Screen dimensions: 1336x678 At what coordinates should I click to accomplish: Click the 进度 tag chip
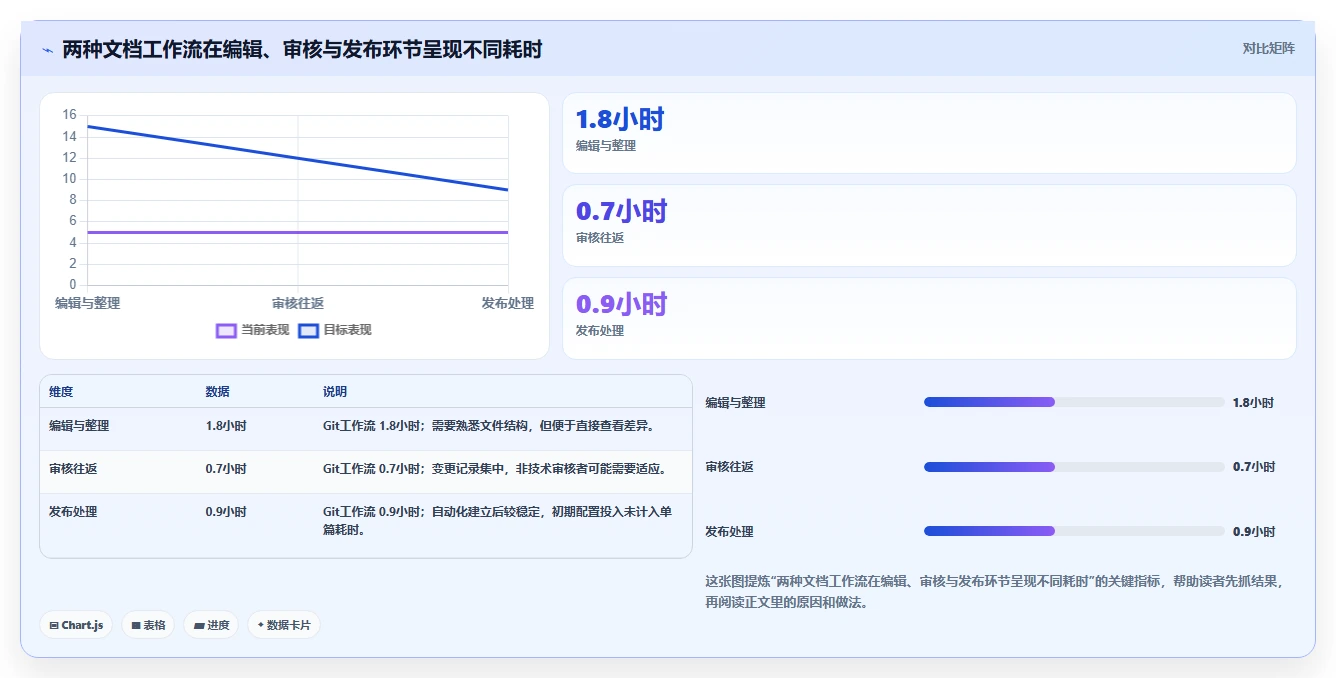pos(211,625)
